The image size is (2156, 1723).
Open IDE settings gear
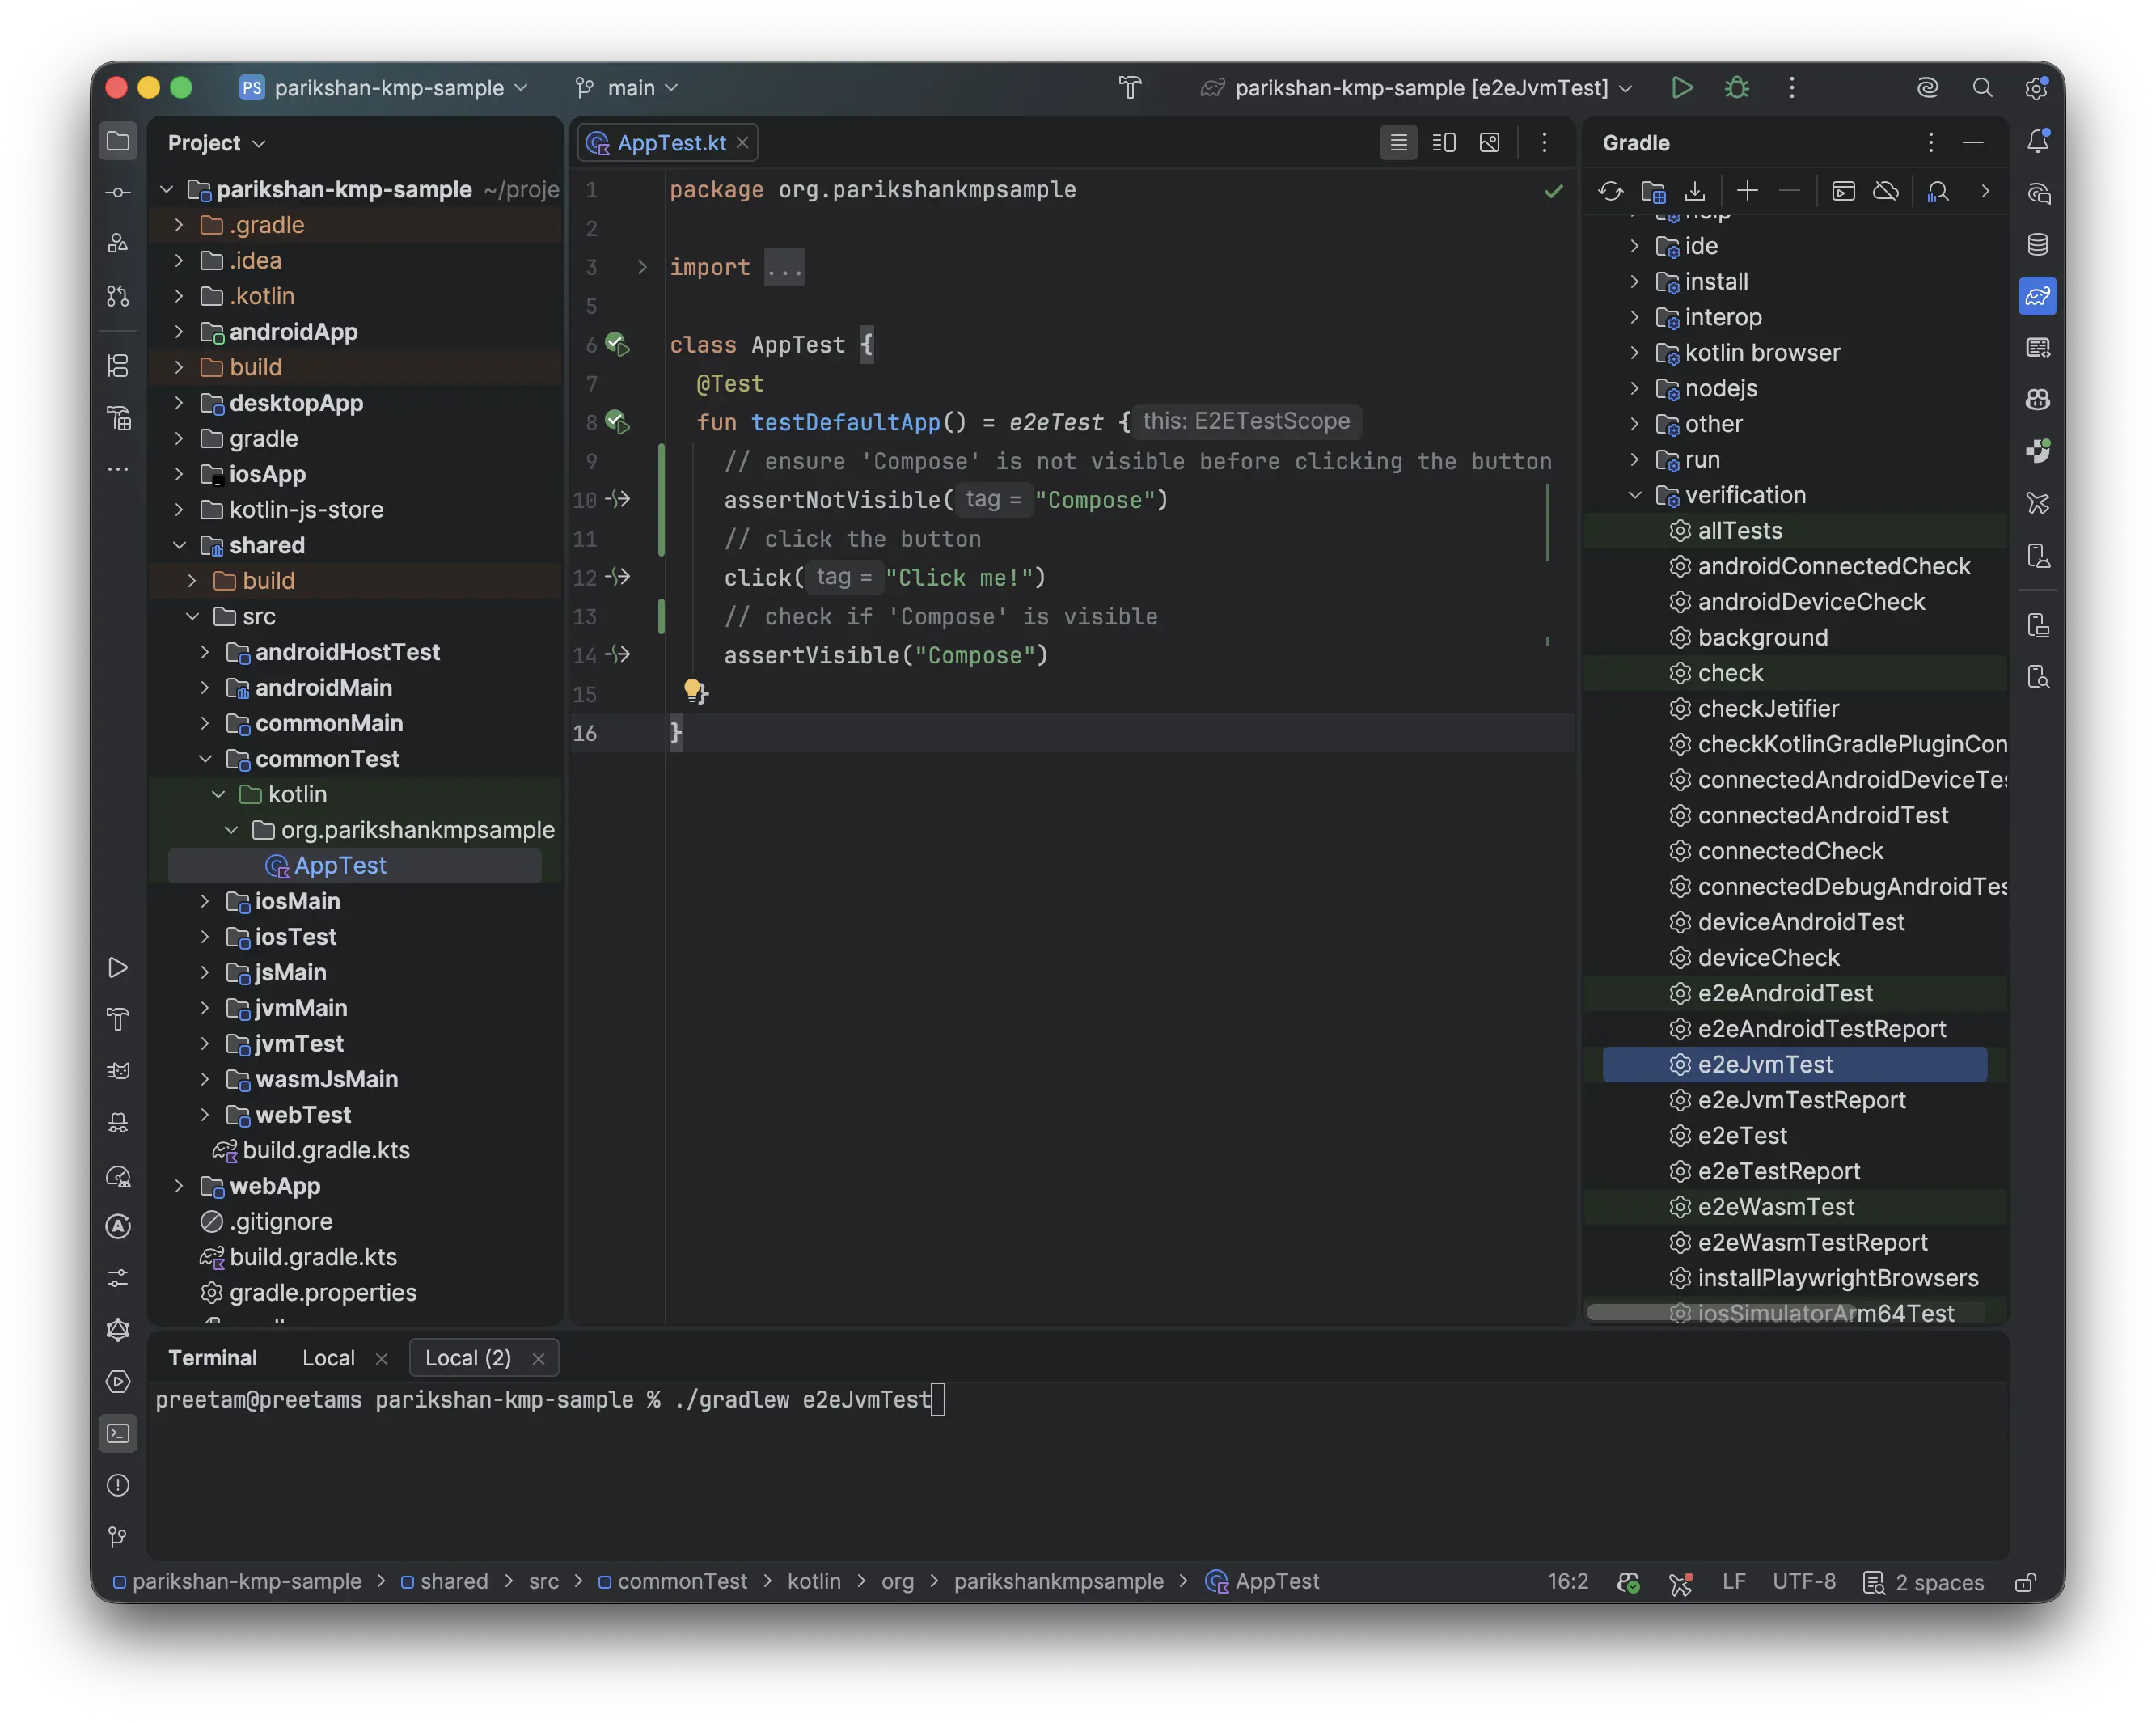2036,88
